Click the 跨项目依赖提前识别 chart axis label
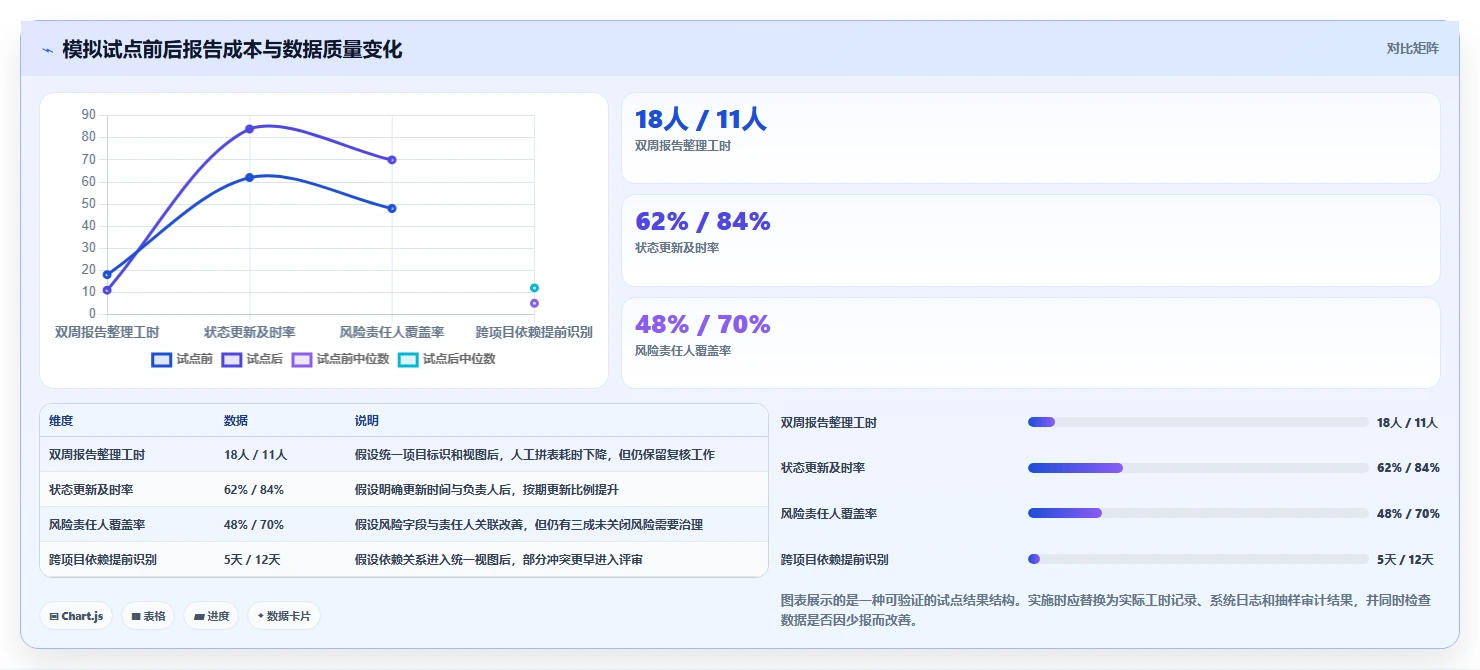Viewport: 1480px width, 670px height. point(534,332)
